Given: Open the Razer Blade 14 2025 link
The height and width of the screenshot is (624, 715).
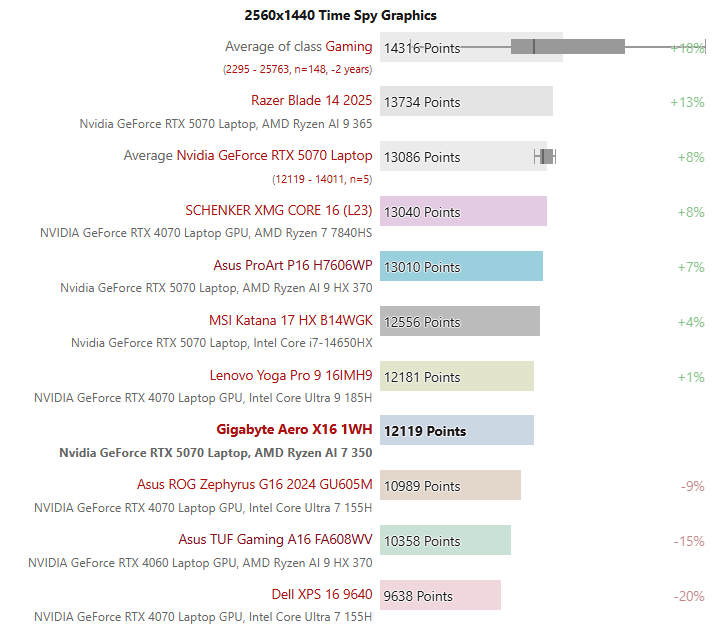Looking at the screenshot, I should click(311, 100).
